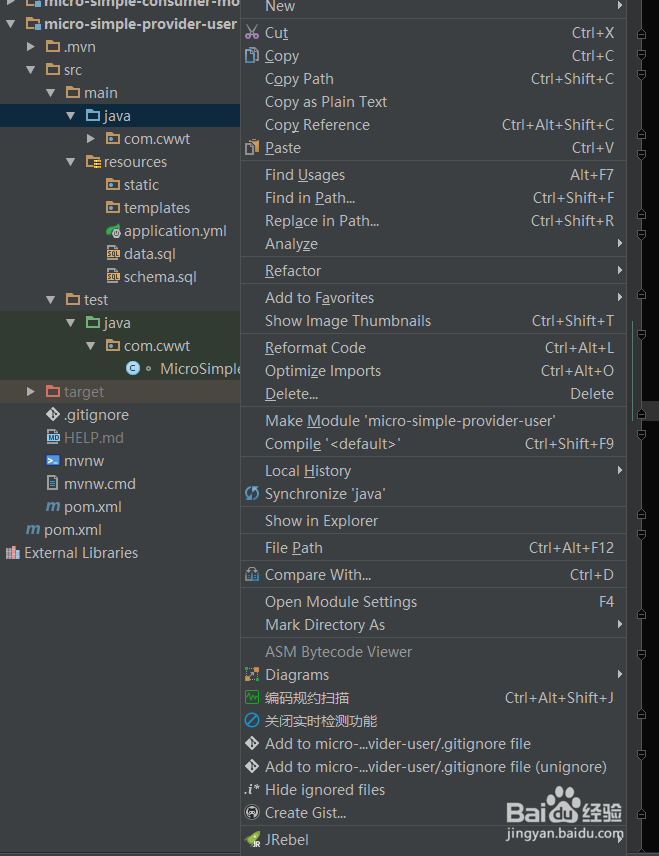Select the schema.sql file
Viewport: 659px width, 856px height.
(159, 277)
